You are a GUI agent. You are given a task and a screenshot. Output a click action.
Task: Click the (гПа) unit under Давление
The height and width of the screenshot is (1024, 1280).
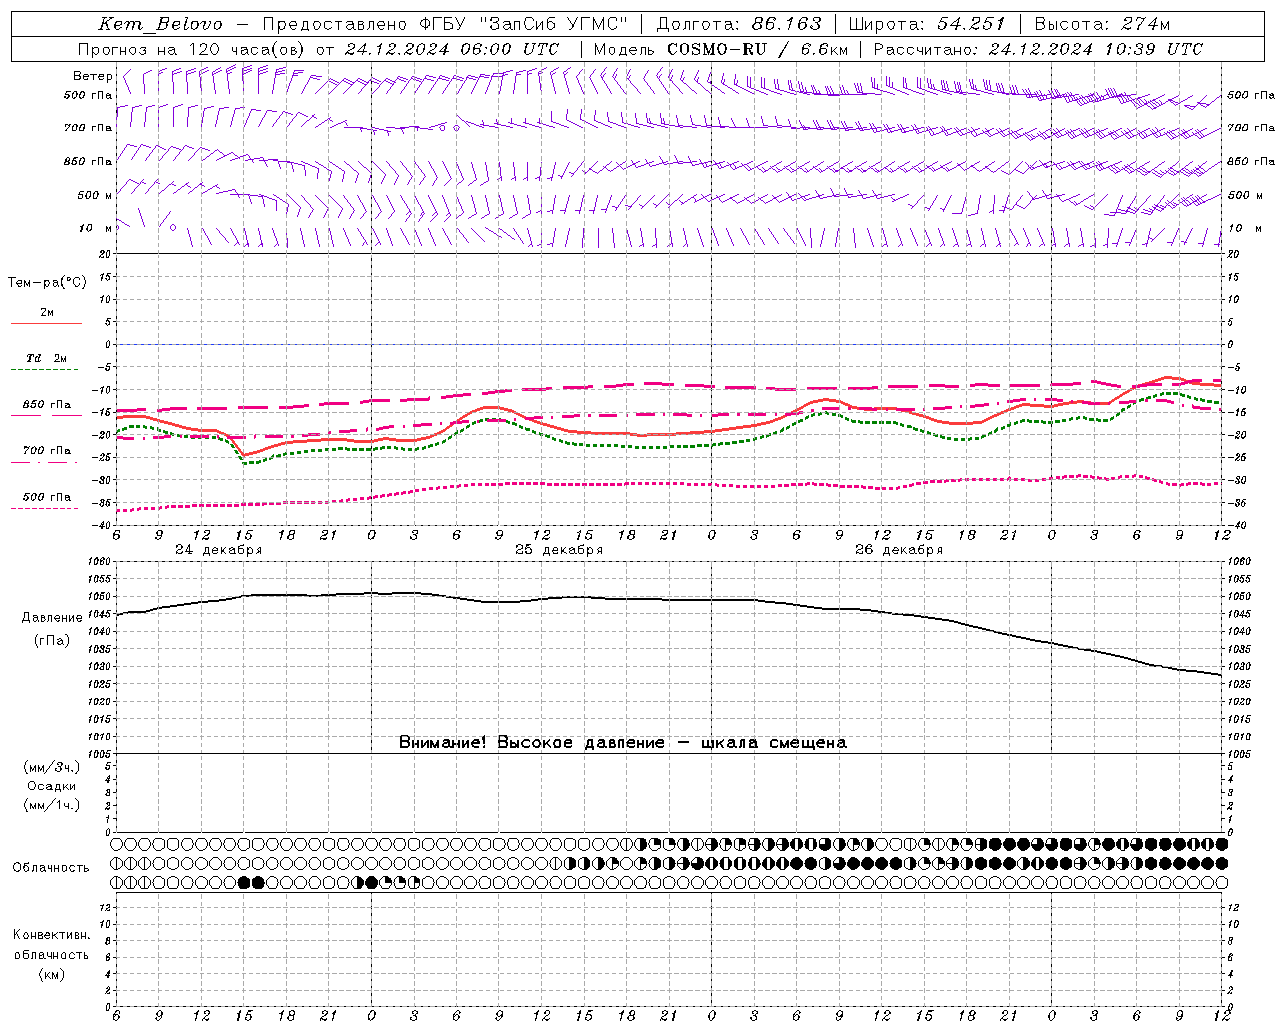52,641
